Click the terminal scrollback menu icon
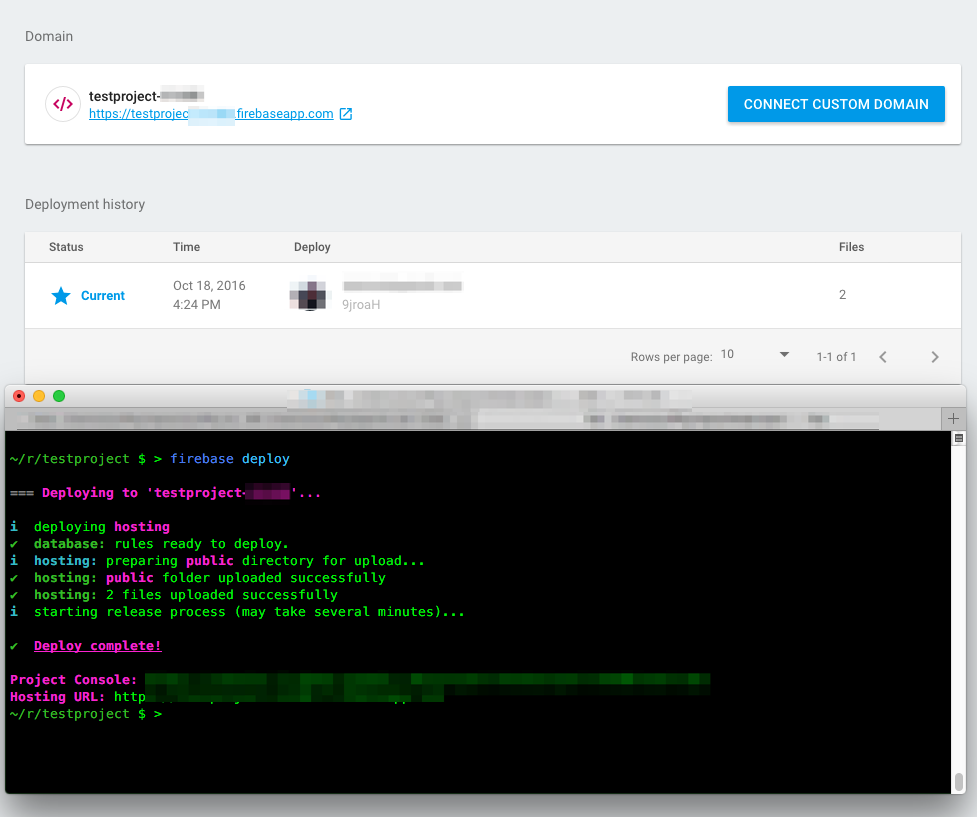Screen dimensions: 977x817 click(x=959, y=439)
